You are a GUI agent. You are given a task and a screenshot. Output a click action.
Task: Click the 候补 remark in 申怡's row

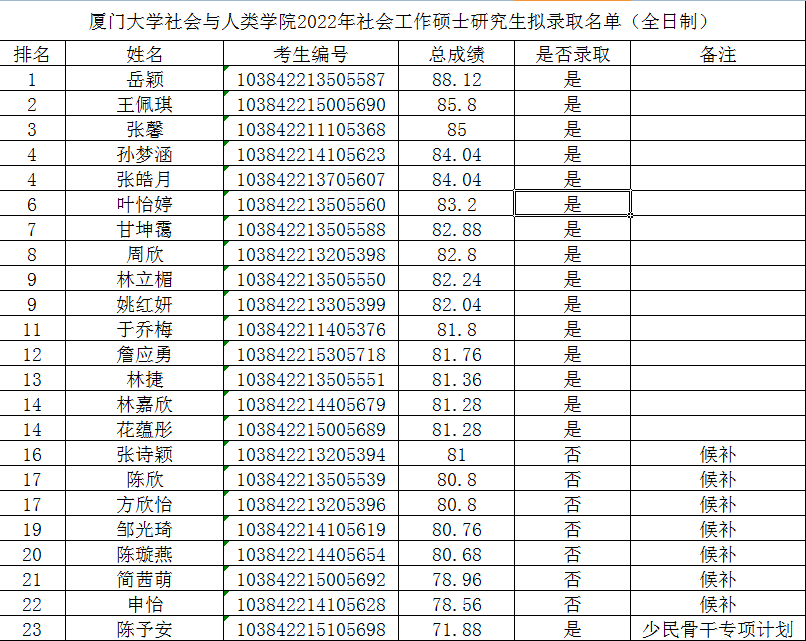coord(718,604)
